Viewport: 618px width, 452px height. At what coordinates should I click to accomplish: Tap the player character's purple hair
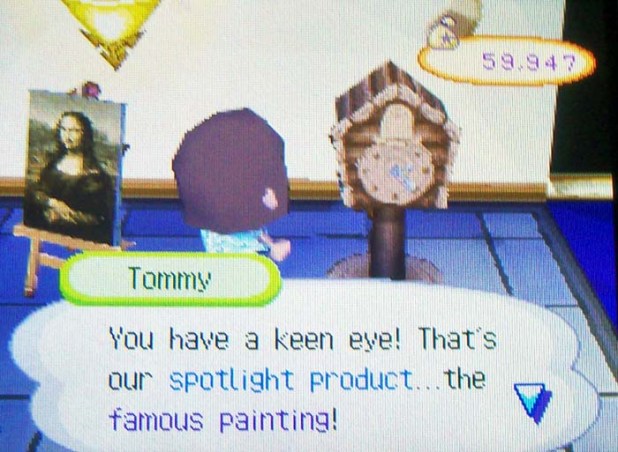[x=232, y=169]
